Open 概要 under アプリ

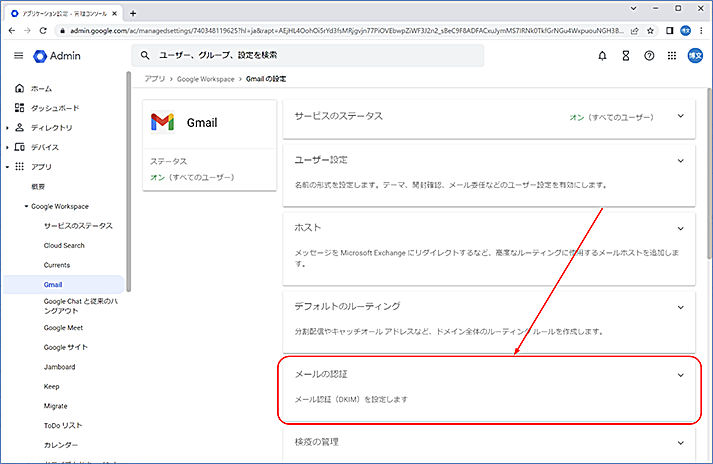(x=38, y=187)
